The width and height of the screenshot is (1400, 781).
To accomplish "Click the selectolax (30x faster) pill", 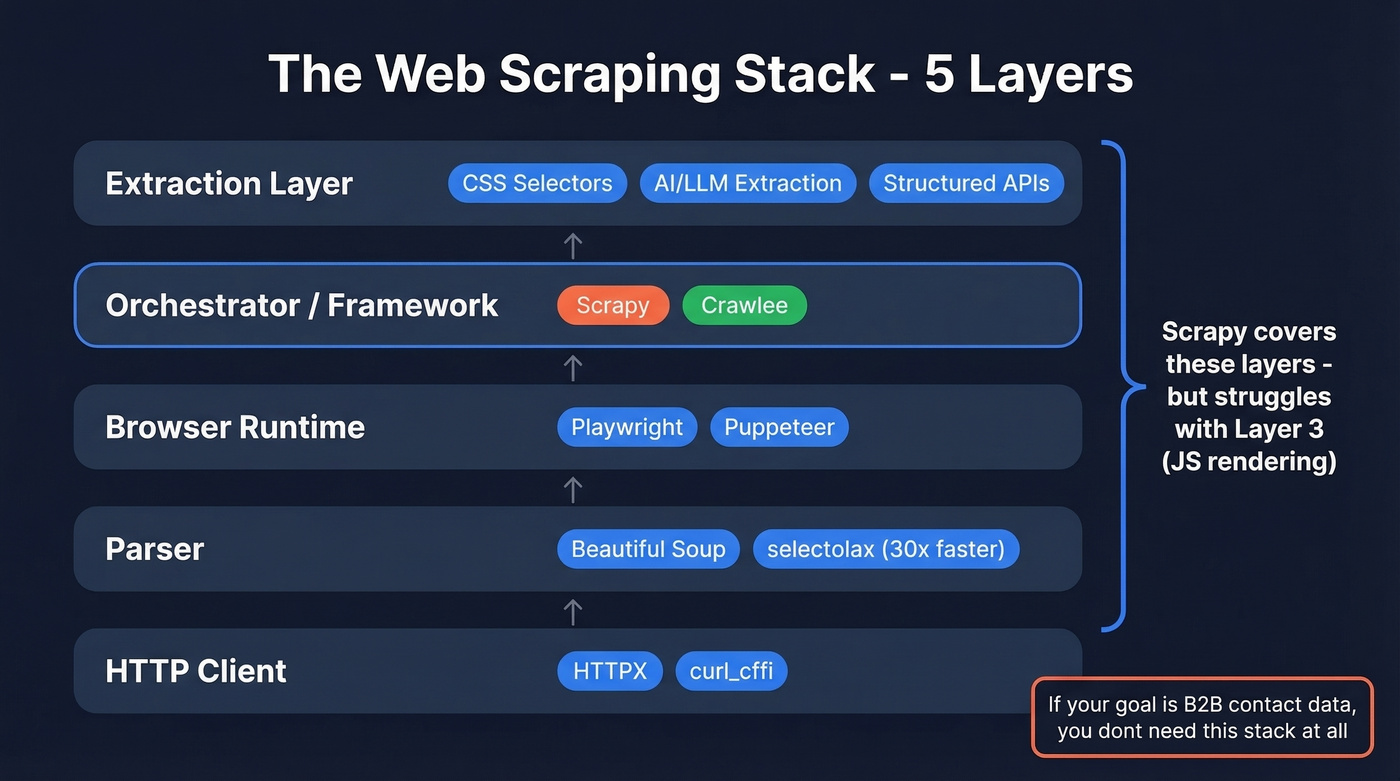I will tap(886, 549).
